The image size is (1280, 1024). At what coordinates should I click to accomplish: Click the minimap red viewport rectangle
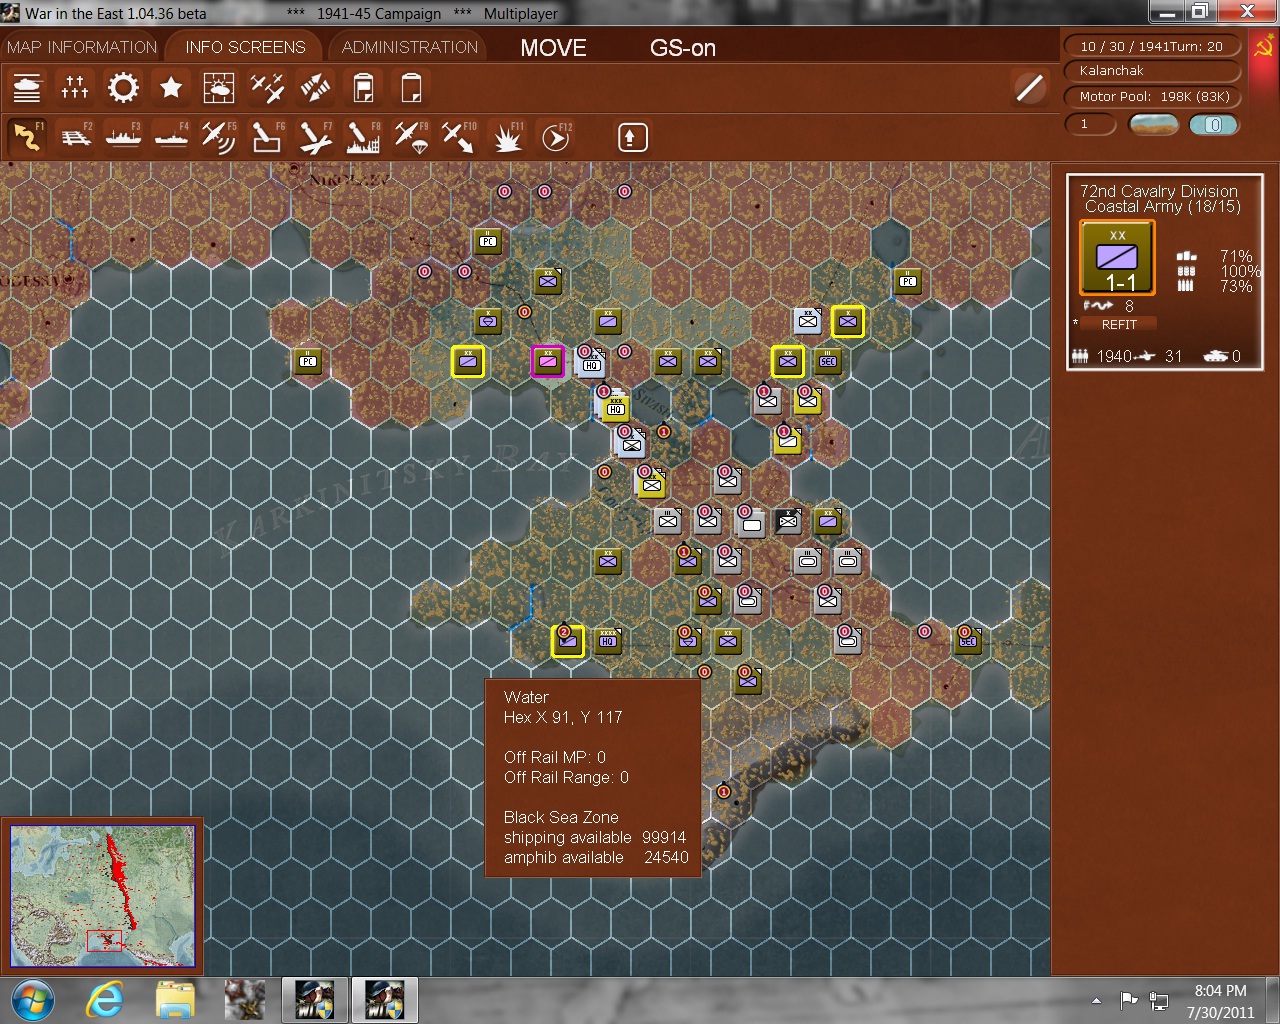(x=104, y=941)
